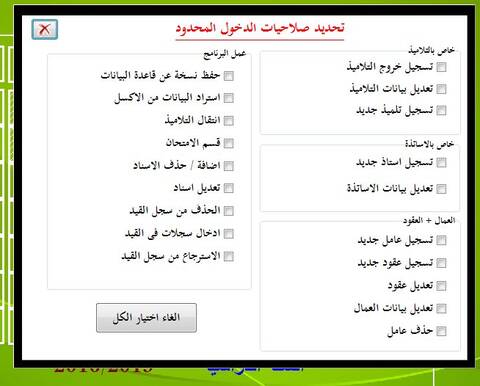Viewport: 480px width, 386px height.
Task: Click the title تحديد صلاحيات الدخول المحدود
Action: [260, 28]
